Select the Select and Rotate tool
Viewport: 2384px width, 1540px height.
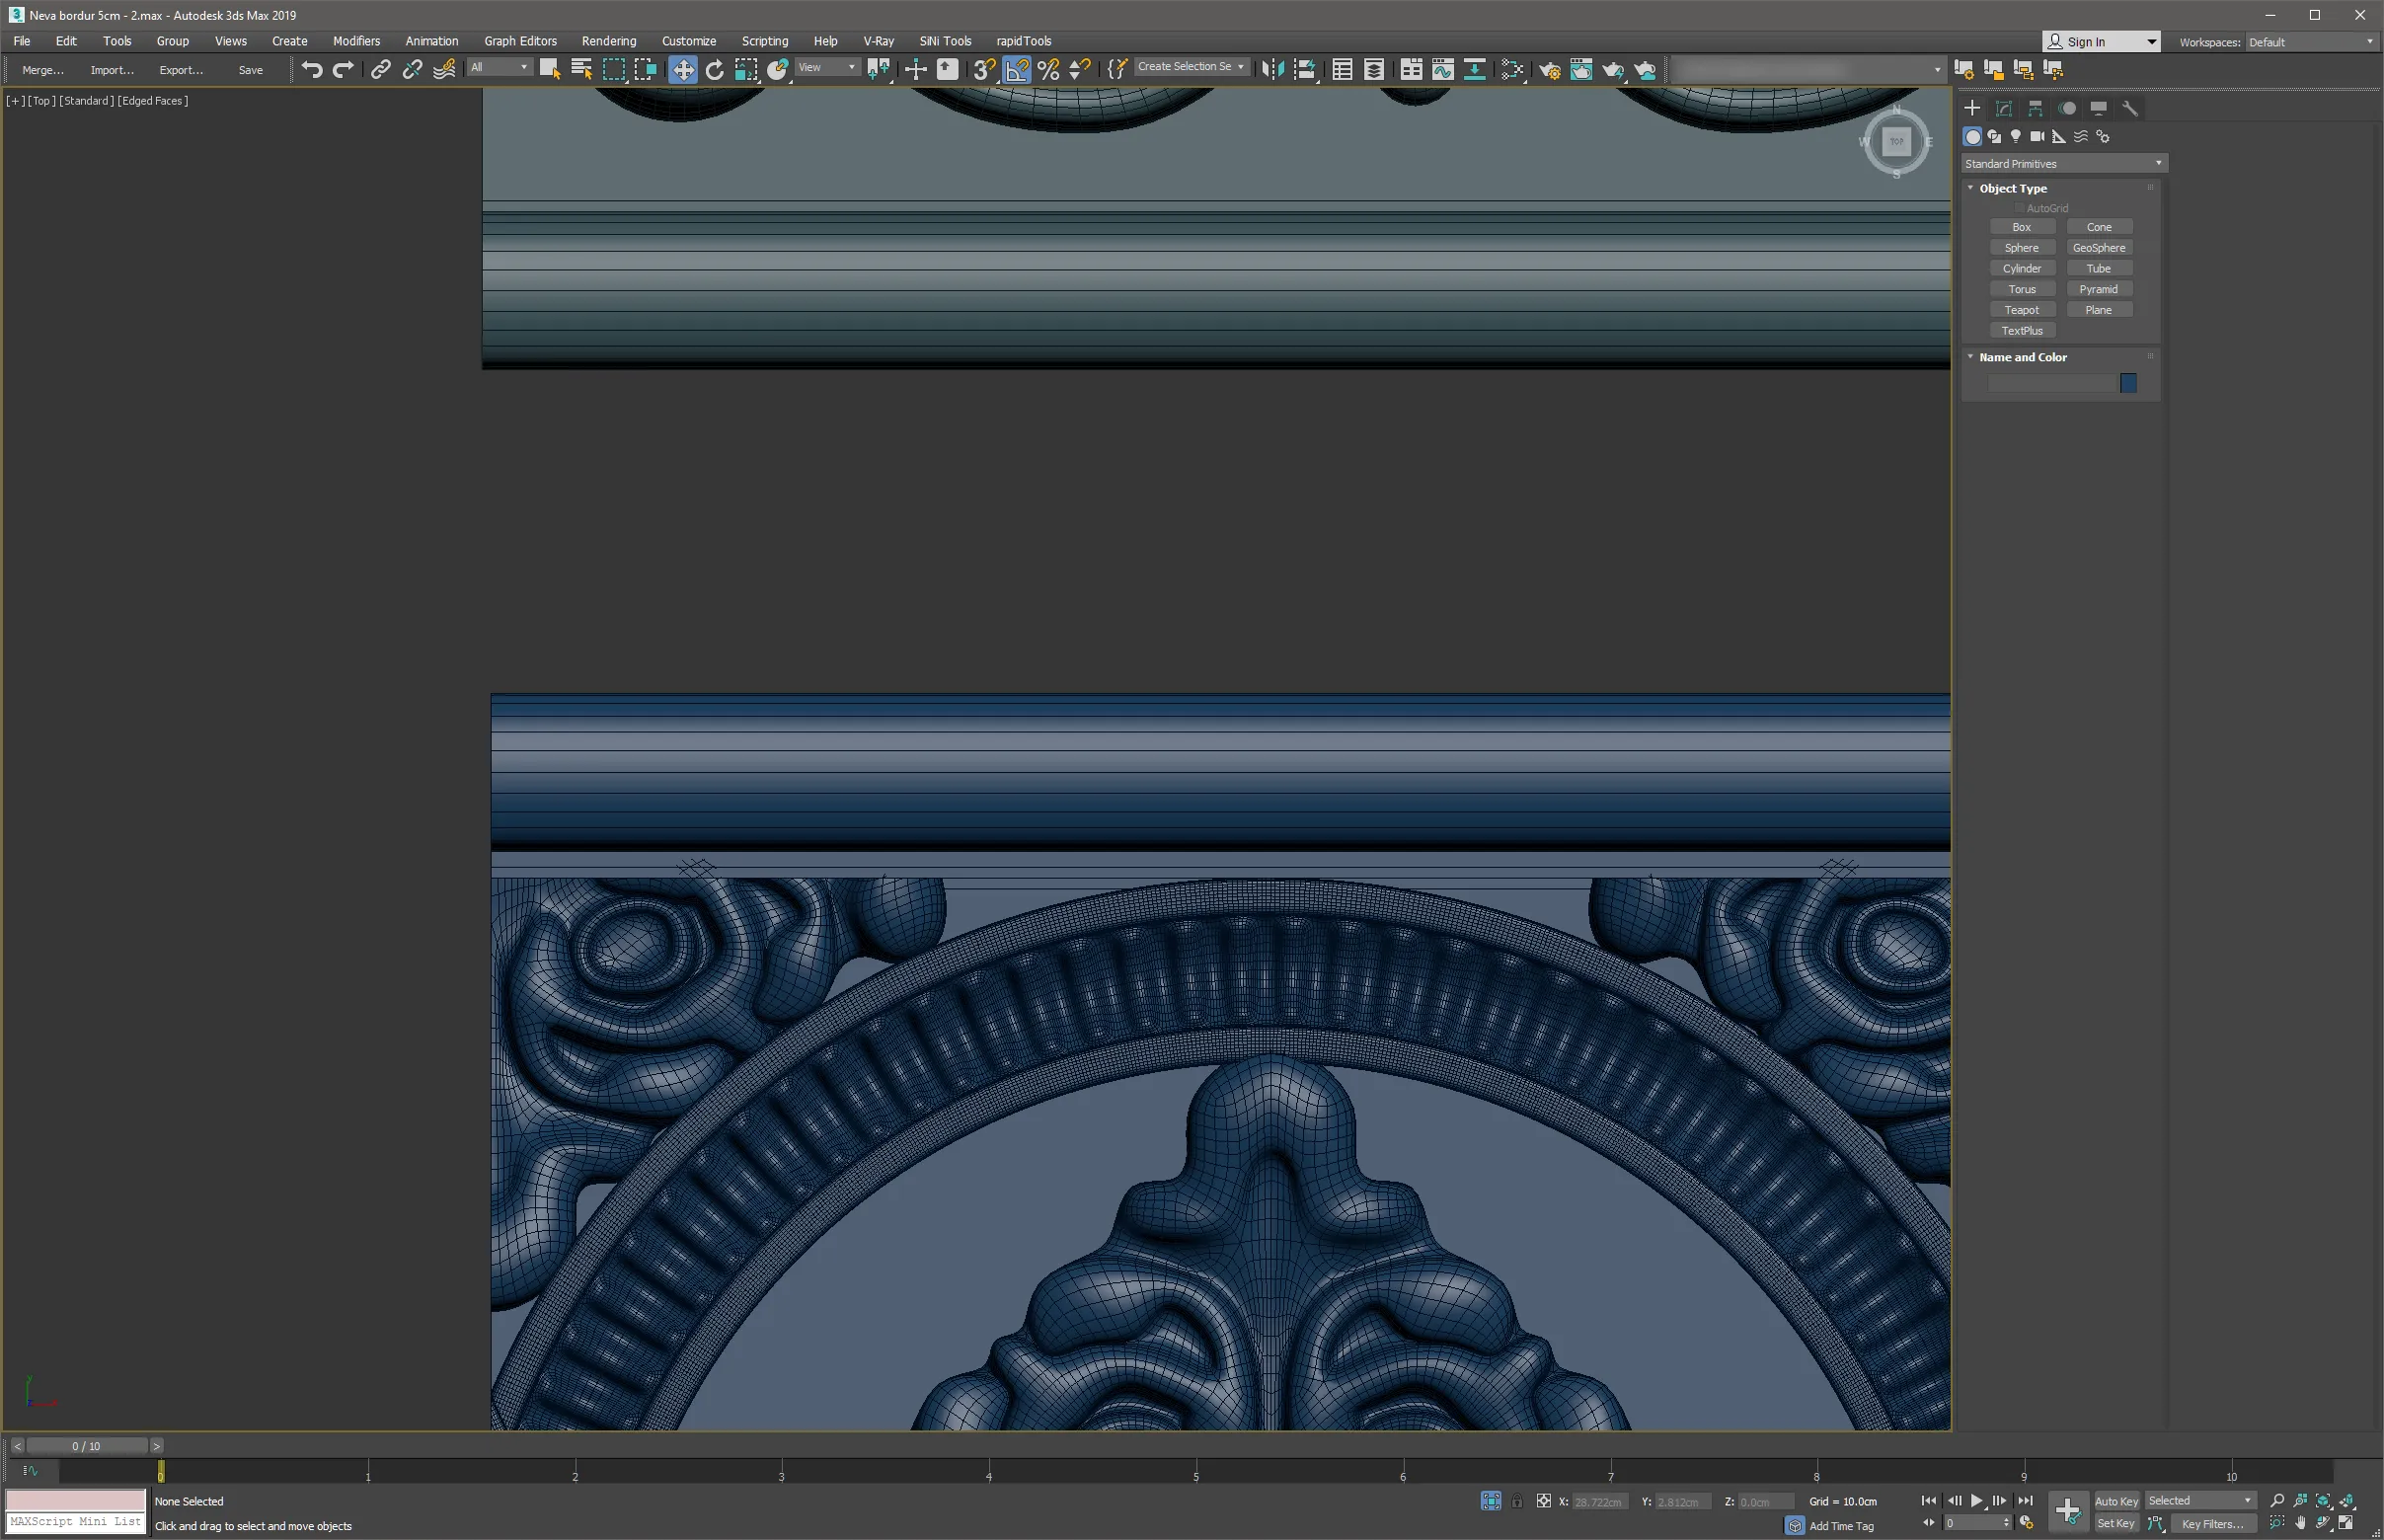[x=715, y=69]
